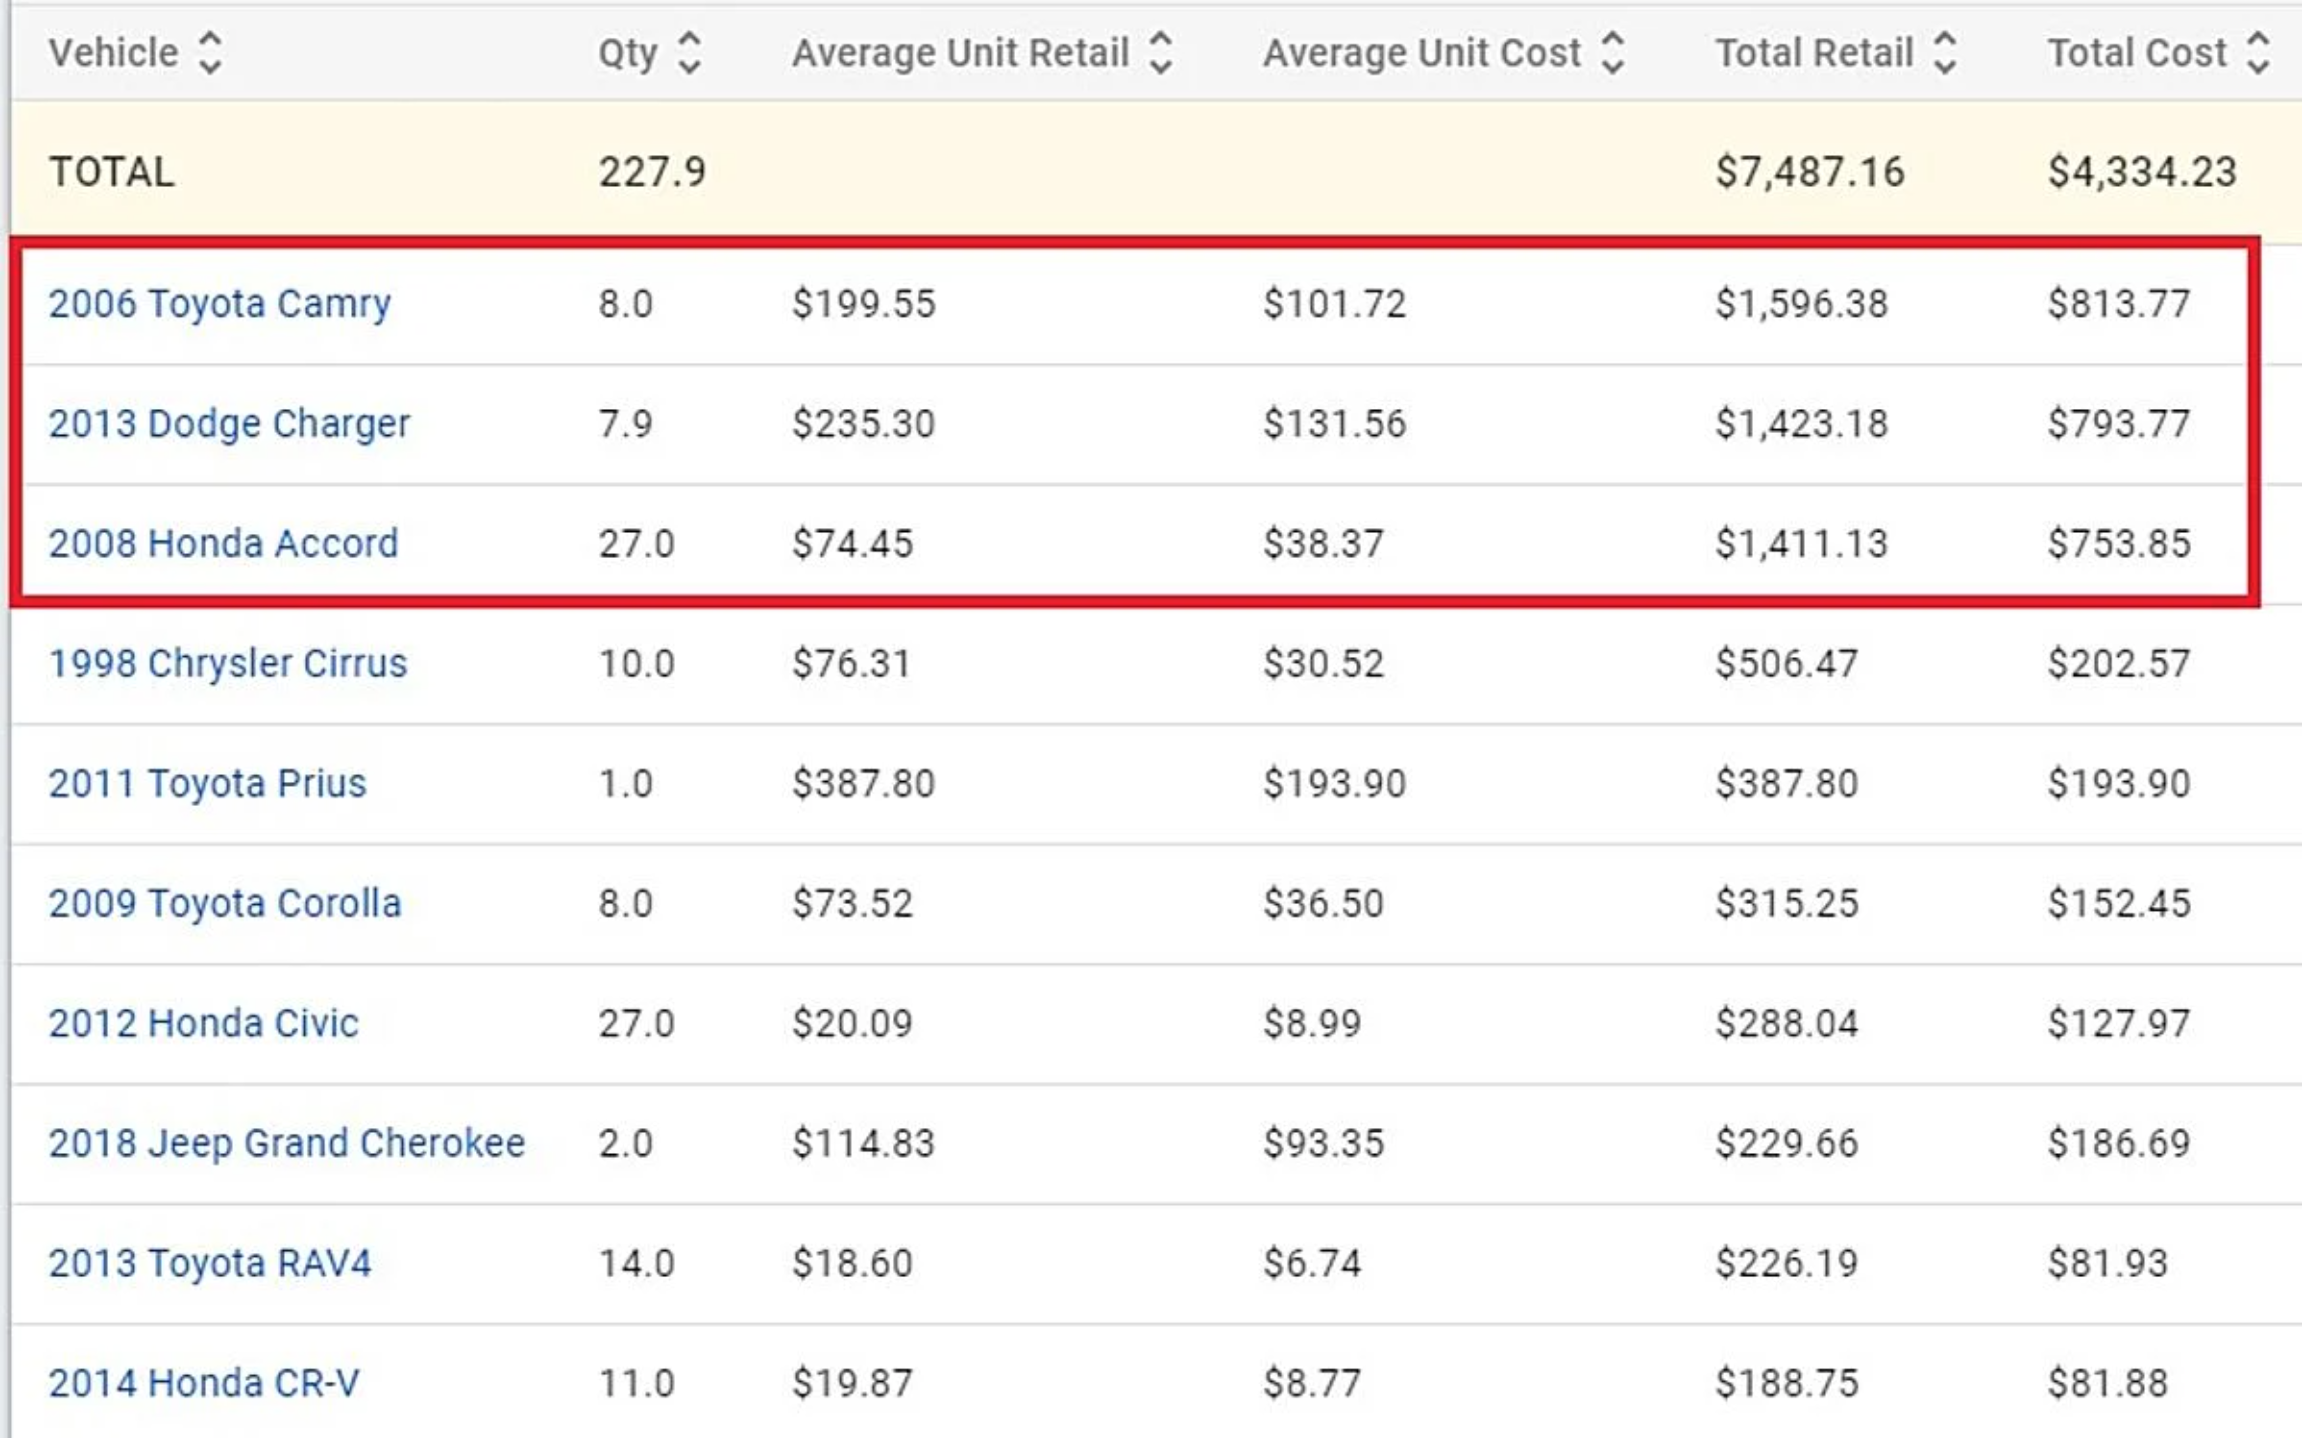Click the TOTAL summary row label
Screen dimensions: 2302x1438
tap(111, 172)
